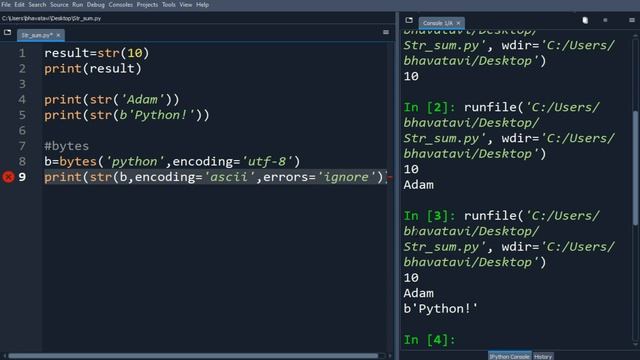The height and width of the screenshot is (360, 640).
Task: Click line number 4 in the gutter
Action: tap(22, 100)
